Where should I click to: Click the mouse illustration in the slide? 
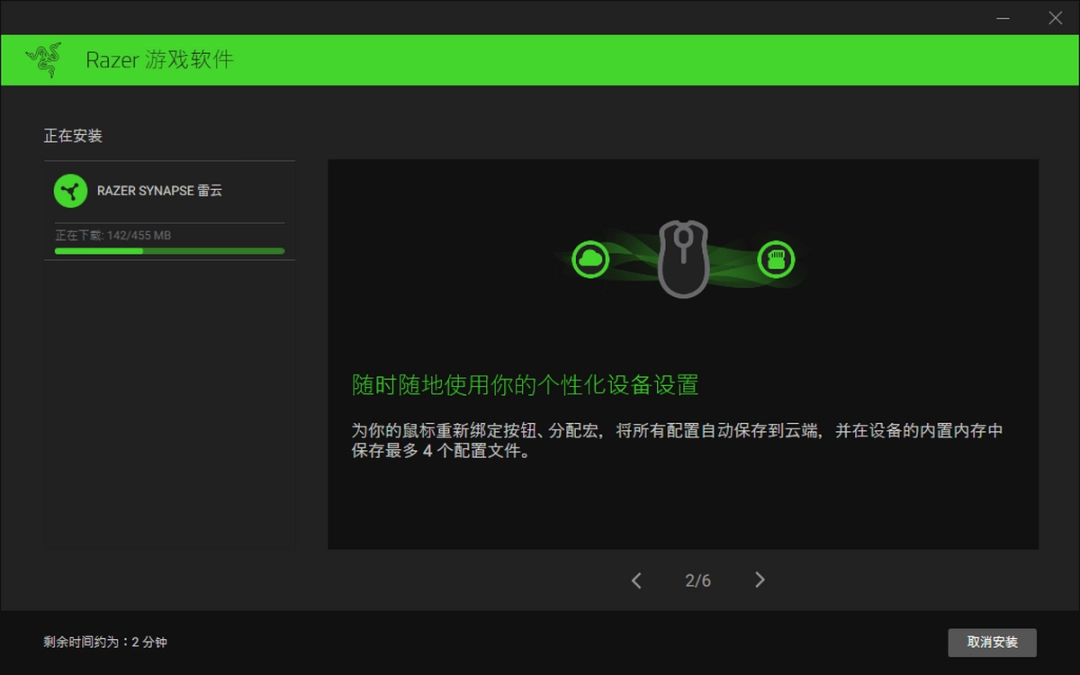pyautogui.click(x=683, y=260)
